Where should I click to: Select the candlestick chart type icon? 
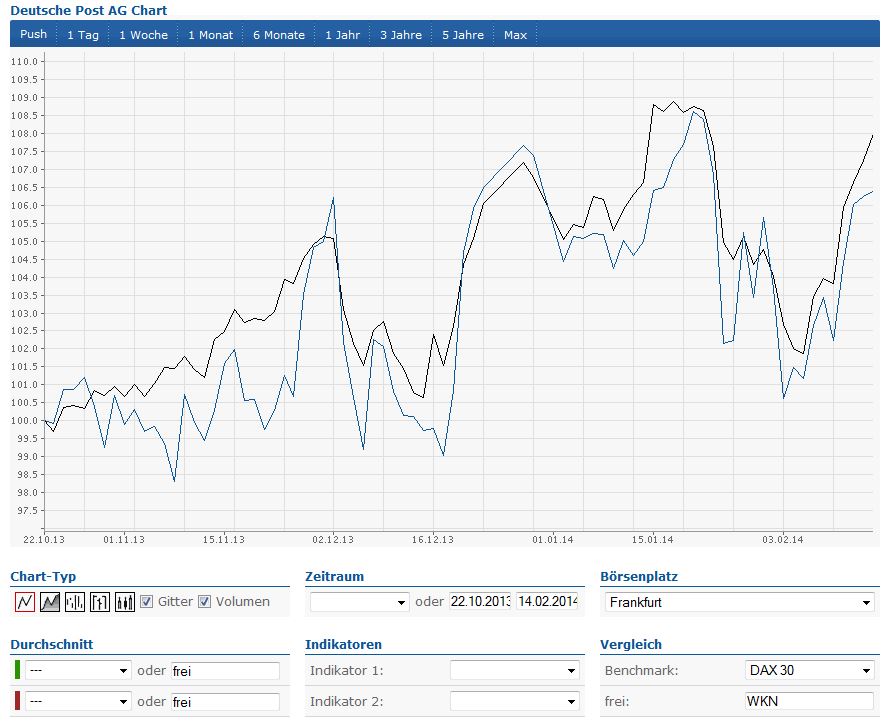pyautogui.click(x=125, y=602)
